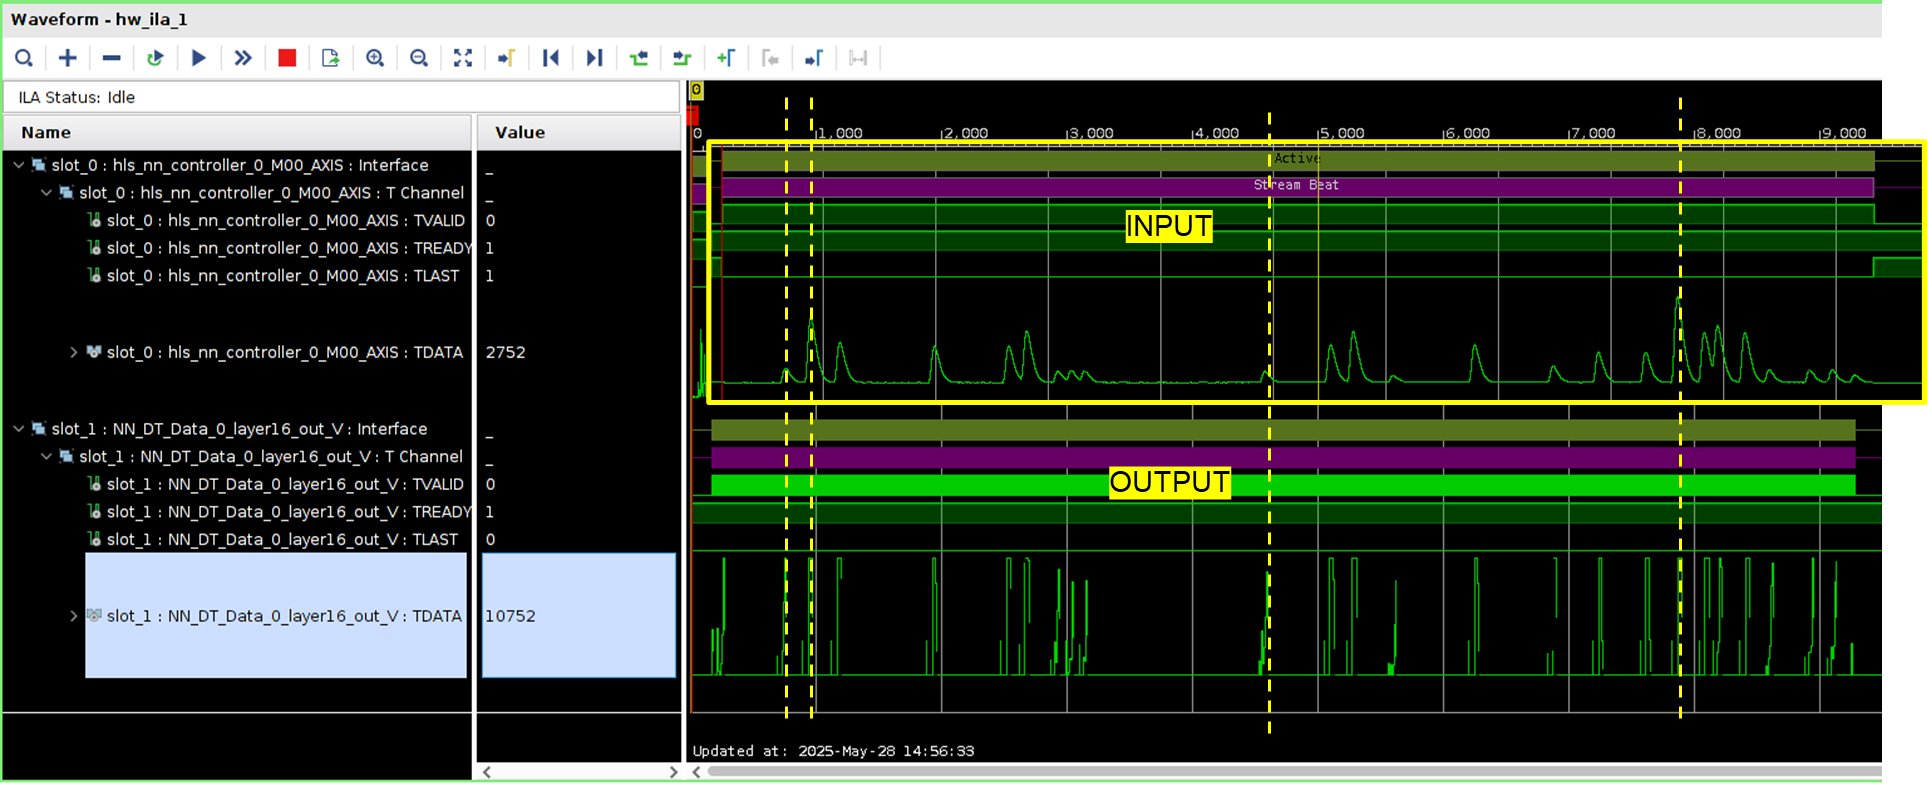
Task: Click the Name column header
Action: (46, 132)
